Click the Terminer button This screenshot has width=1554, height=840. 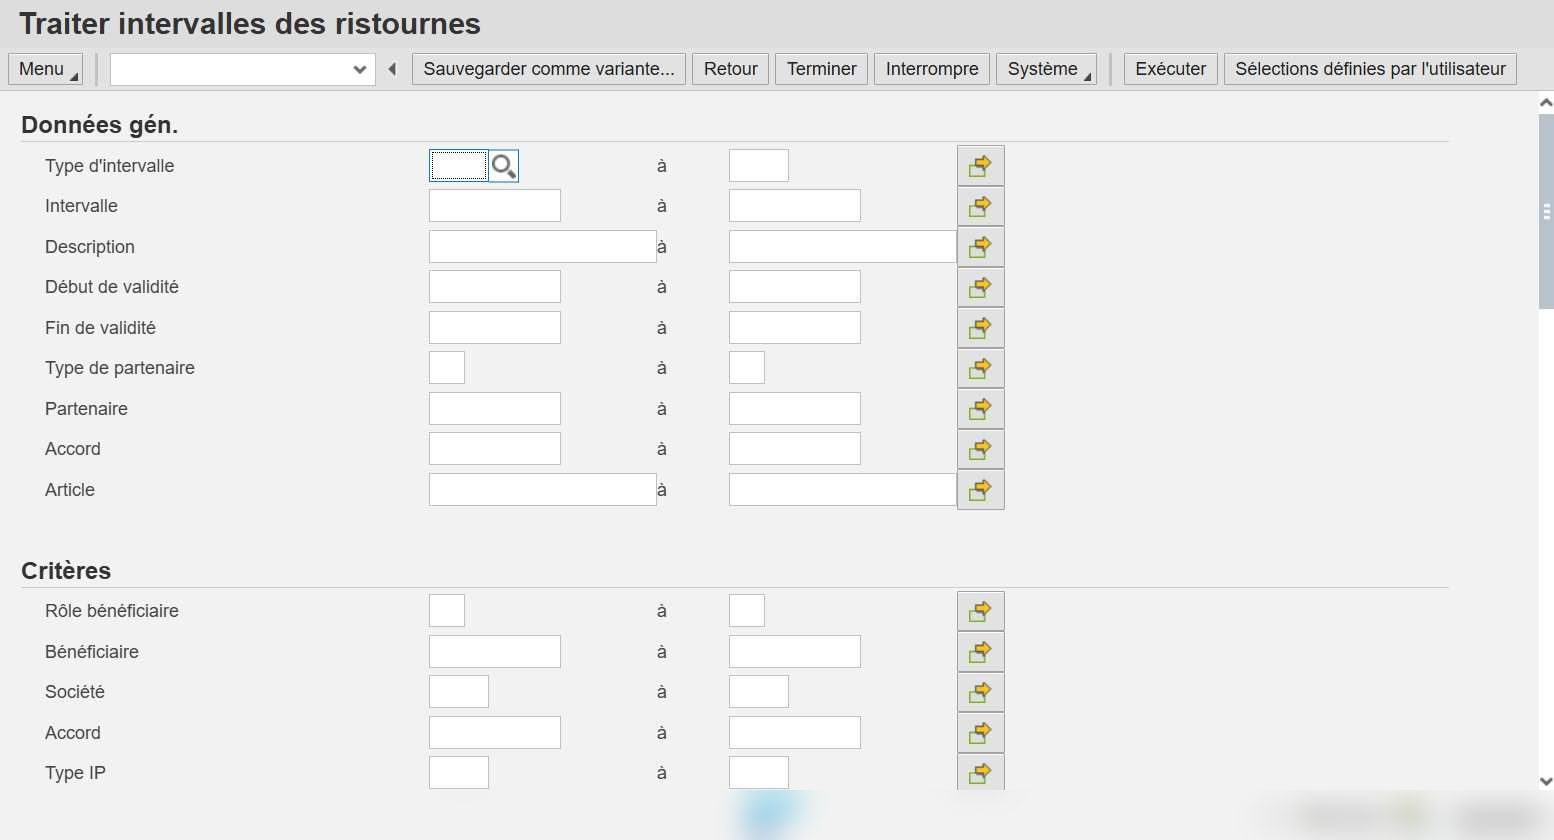821,69
